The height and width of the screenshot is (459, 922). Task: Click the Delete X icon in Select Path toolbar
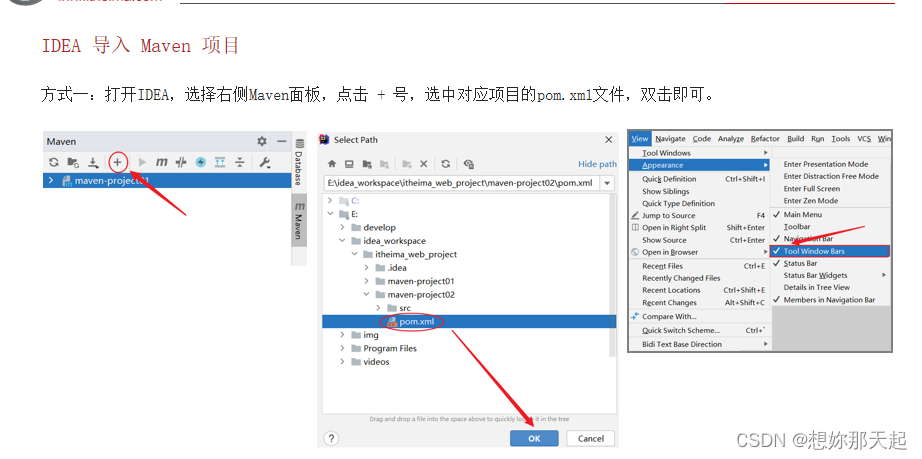(x=423, y=164)
